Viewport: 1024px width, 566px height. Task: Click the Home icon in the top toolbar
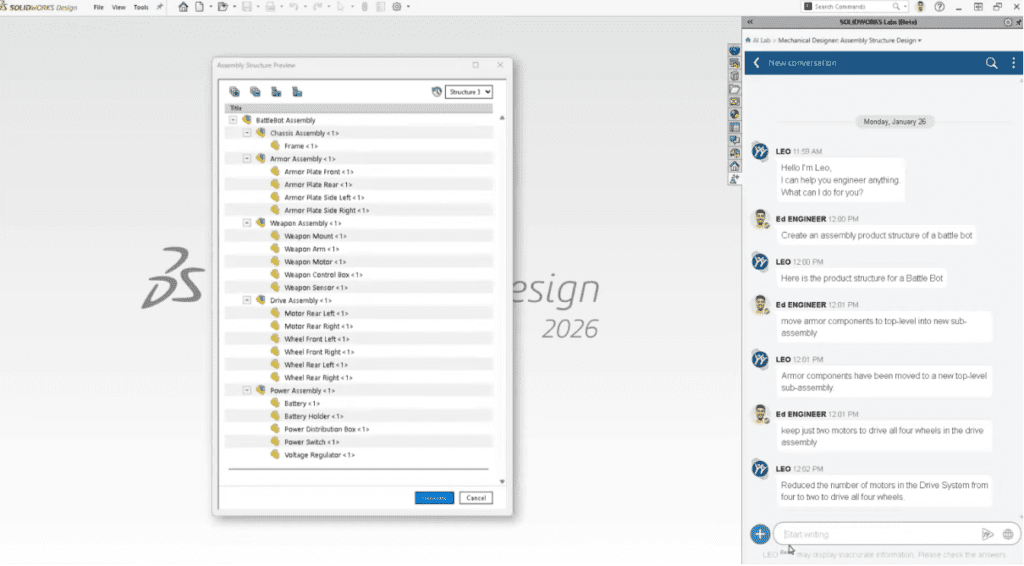pos(183,7)
